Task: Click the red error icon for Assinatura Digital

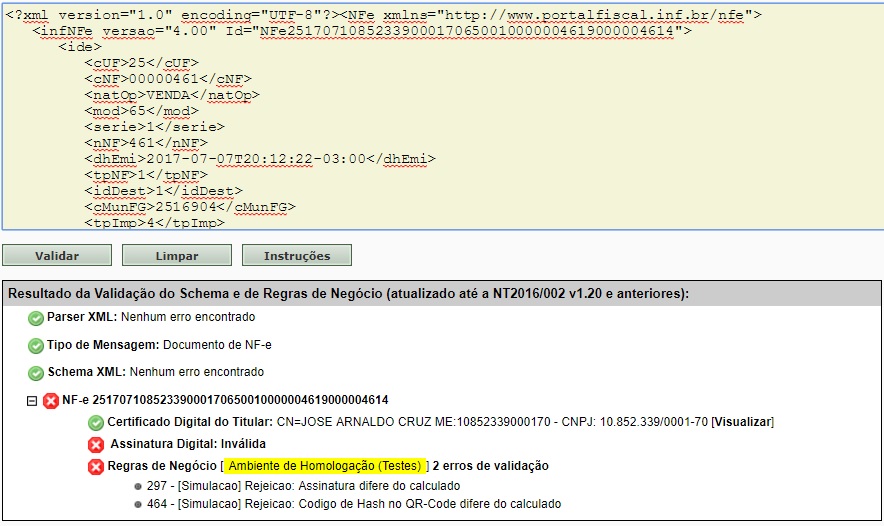Action: pos(96,444)
